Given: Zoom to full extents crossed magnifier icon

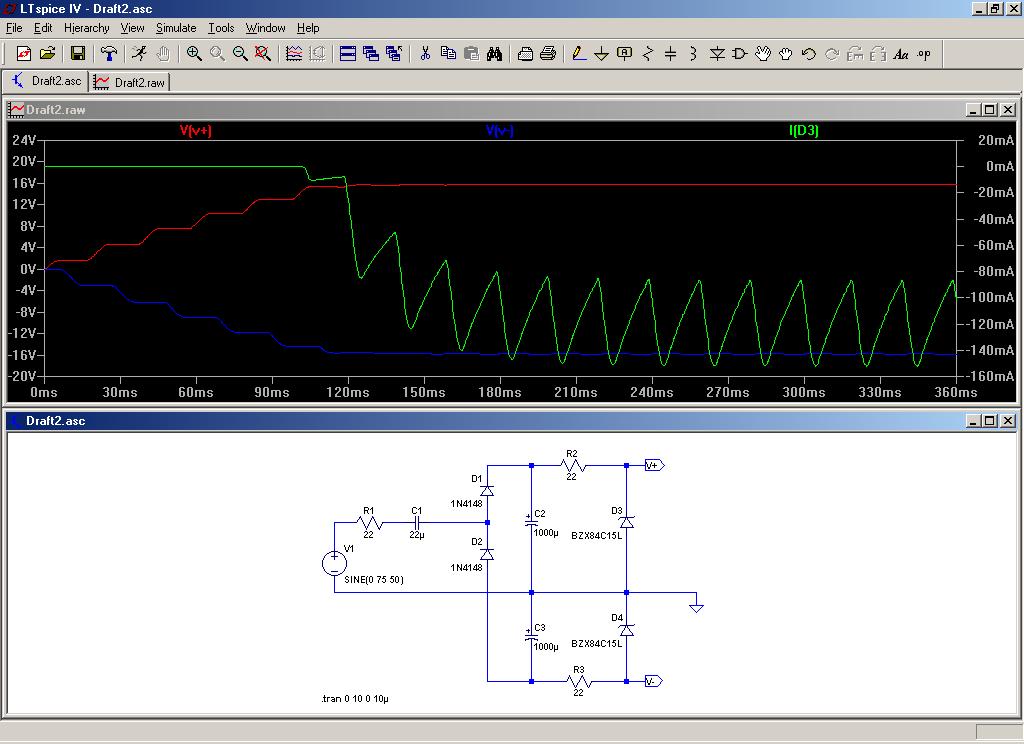Looking at the screenshot, I should (x=263, y=54).
